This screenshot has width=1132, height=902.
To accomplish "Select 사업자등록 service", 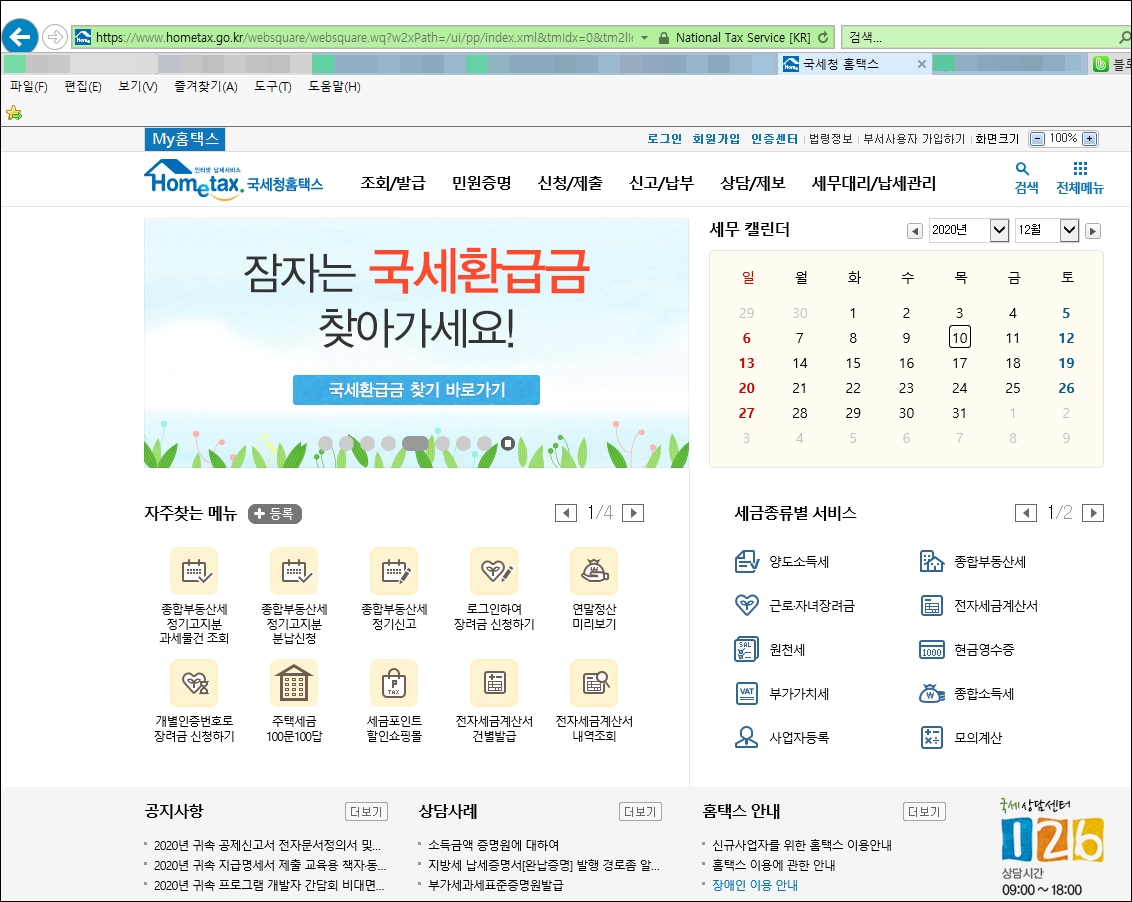I will 782,737.
